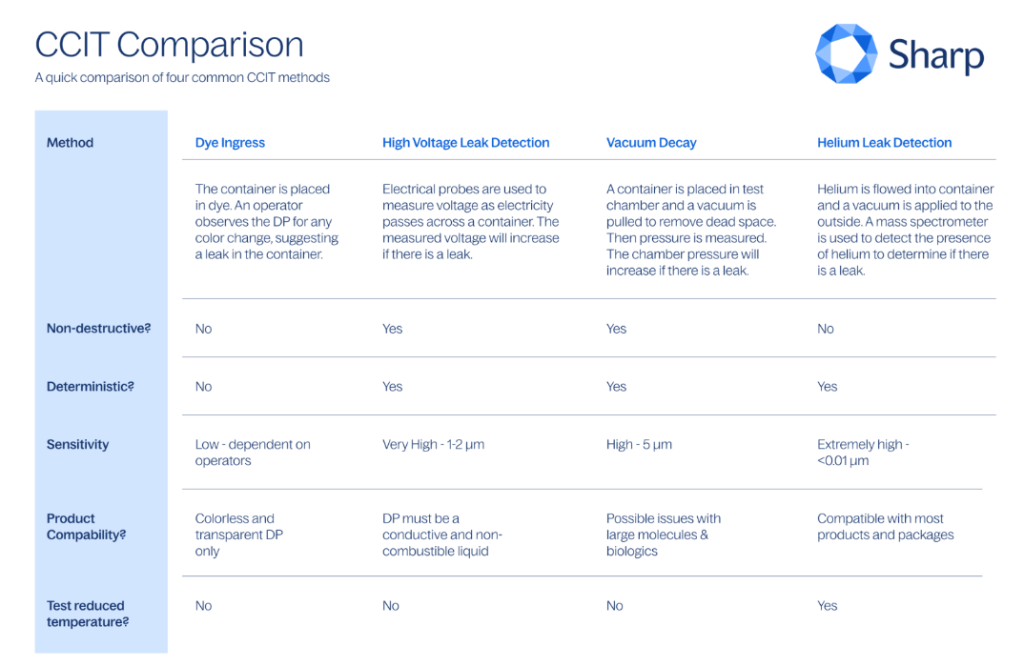The height and width of the screenshot is (666, 1024).
Task: Click Yes under Helium for reduced temperature
Action: pos(828,605)
